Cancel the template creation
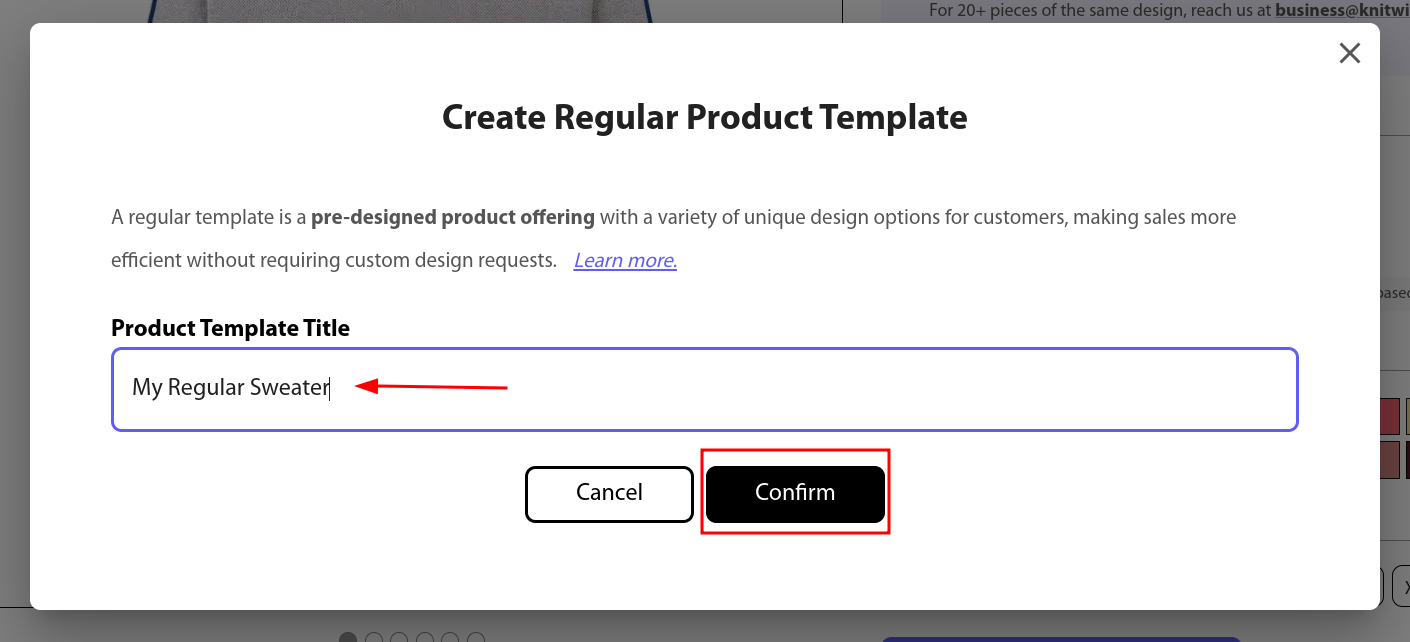 (609, 494)
